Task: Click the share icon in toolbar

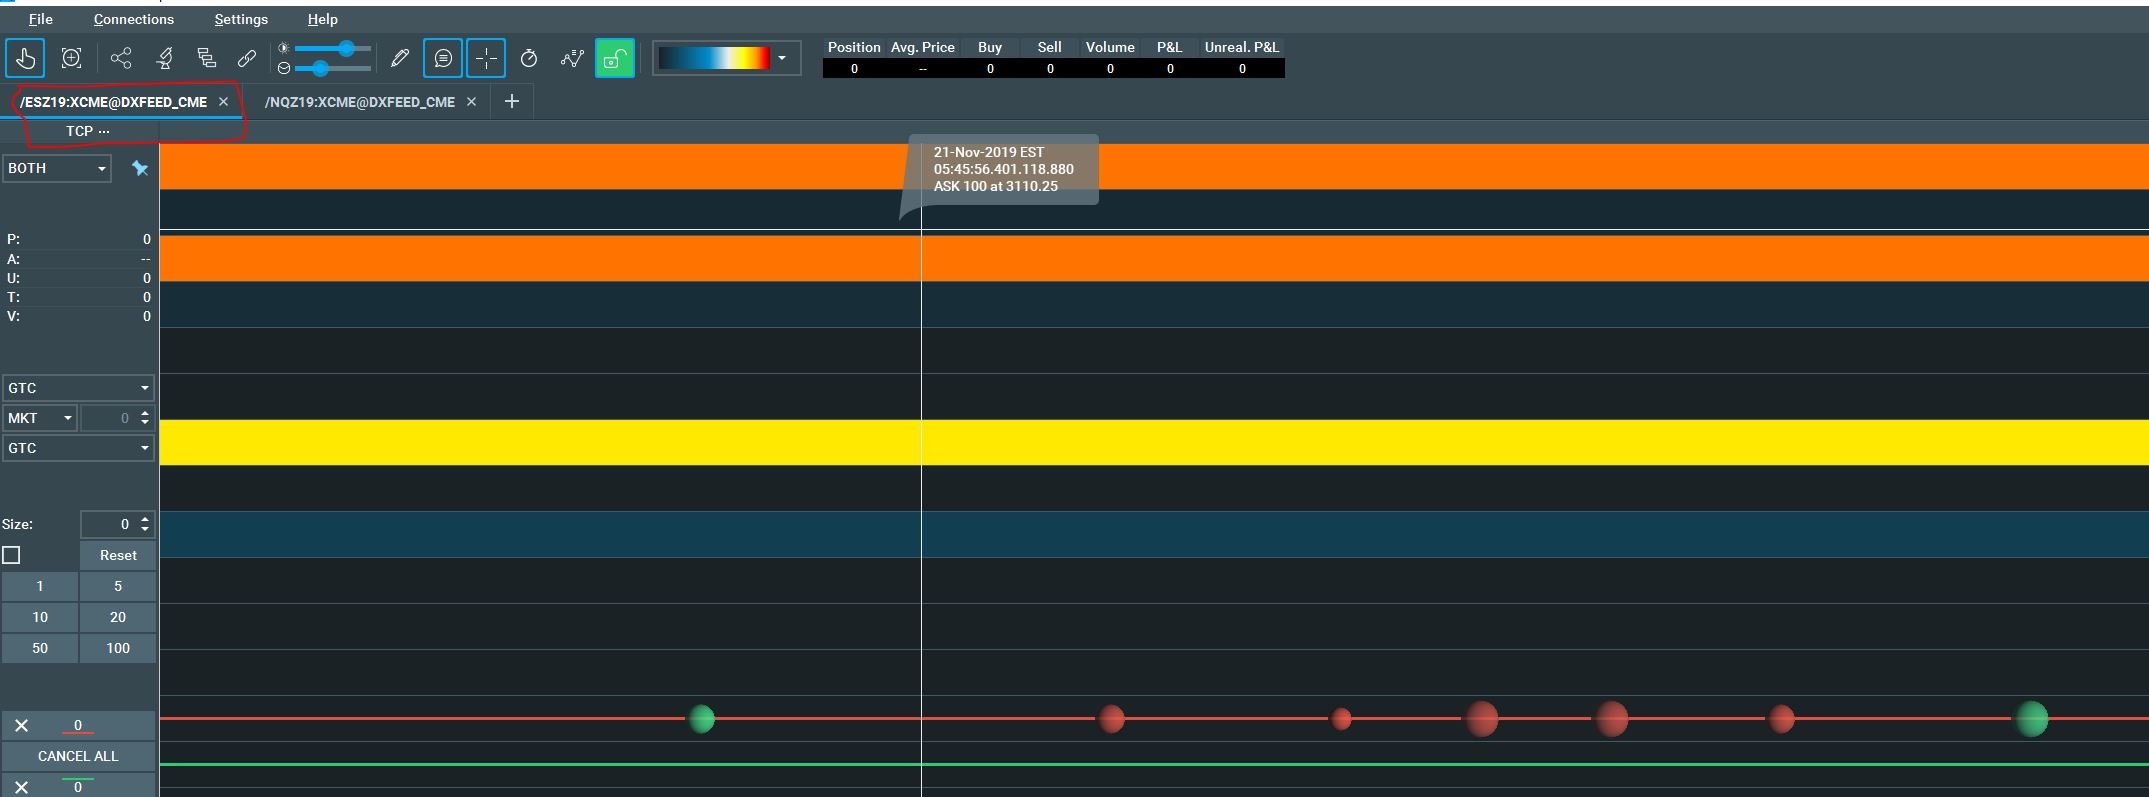Action: click(x=121, y=59)
